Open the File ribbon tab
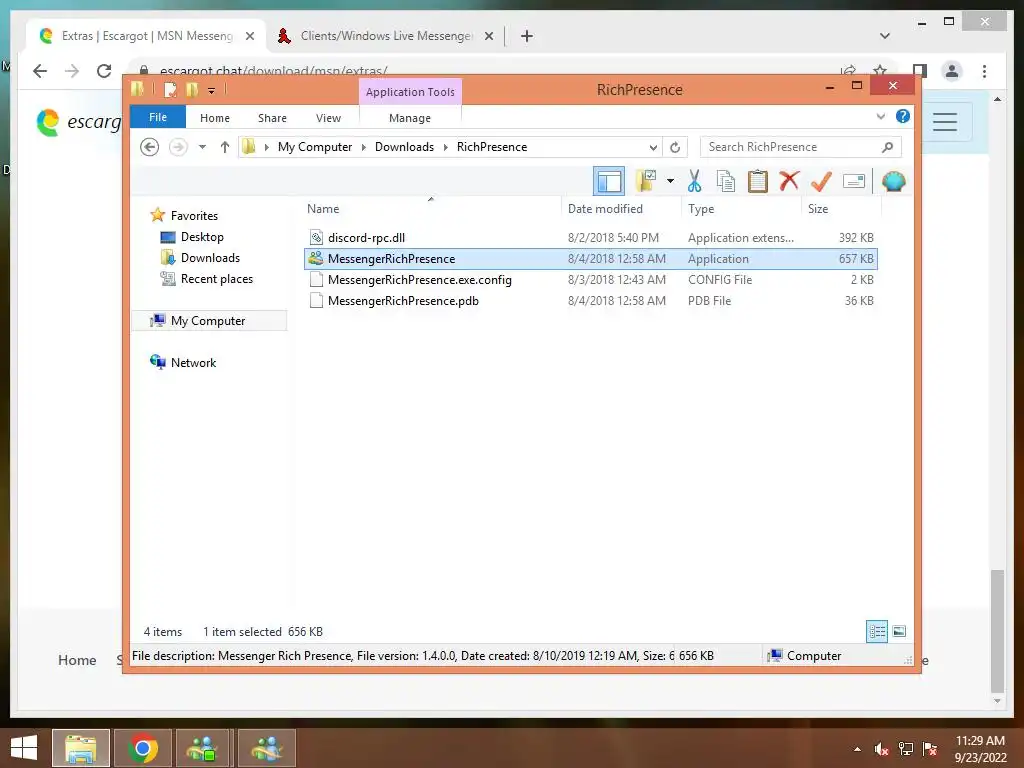The width and height of the screenshot is (1024, 768). coord(158,117)
